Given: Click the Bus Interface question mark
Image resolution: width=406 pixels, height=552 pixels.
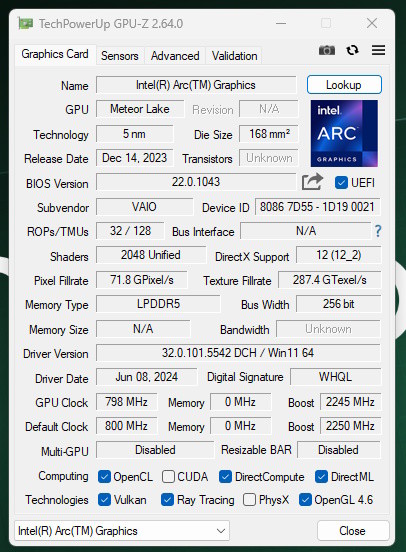Looking at the screenshot, I should [378, 231].
